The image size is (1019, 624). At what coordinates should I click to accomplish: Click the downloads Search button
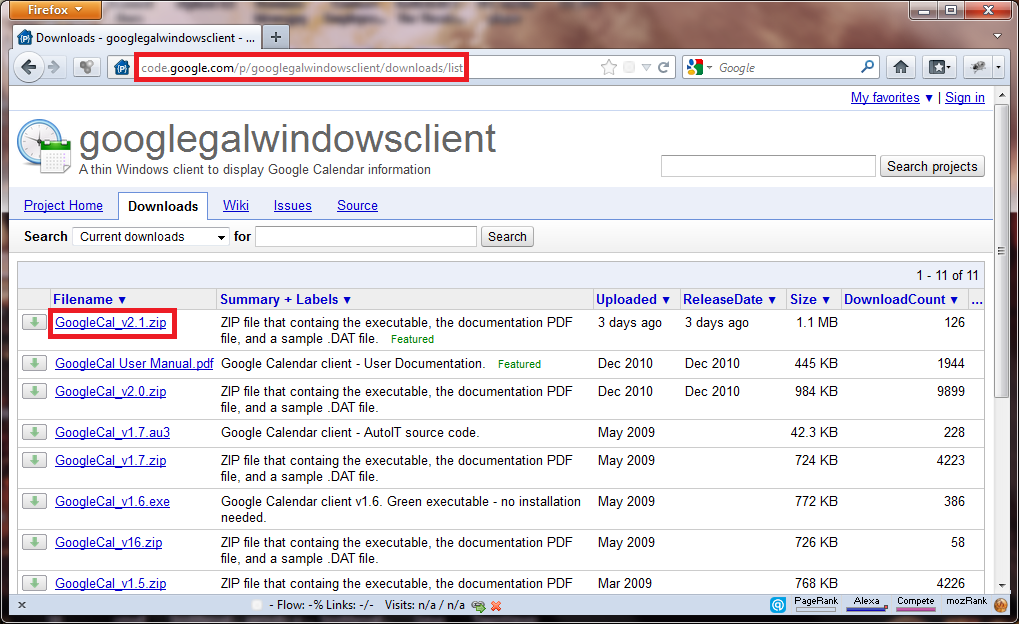[x=507, y=237]
